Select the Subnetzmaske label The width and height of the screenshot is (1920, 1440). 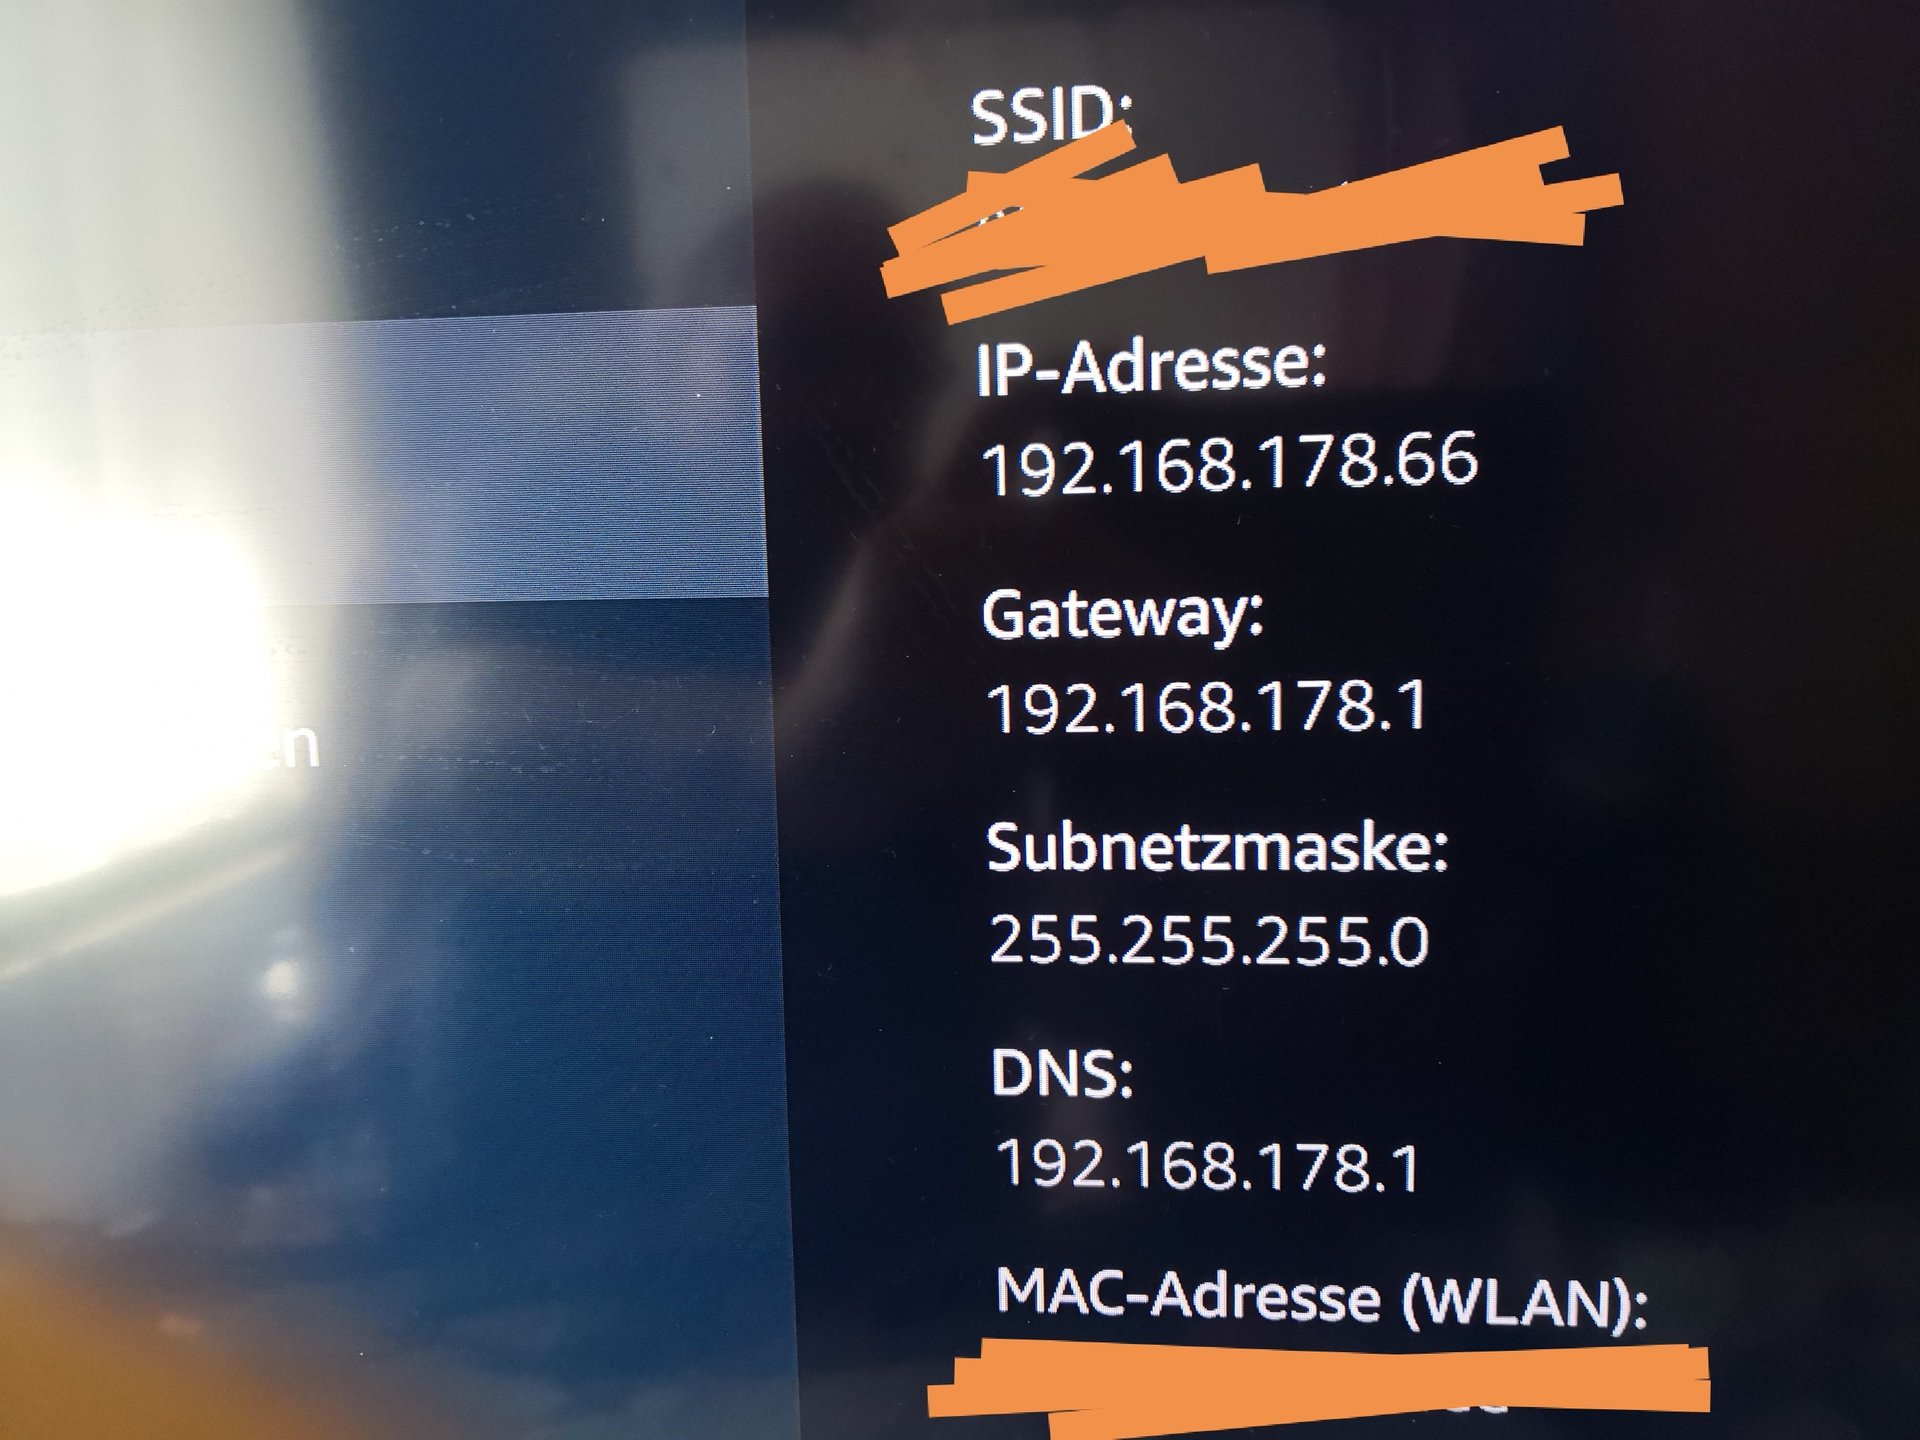click(1217, 848)
